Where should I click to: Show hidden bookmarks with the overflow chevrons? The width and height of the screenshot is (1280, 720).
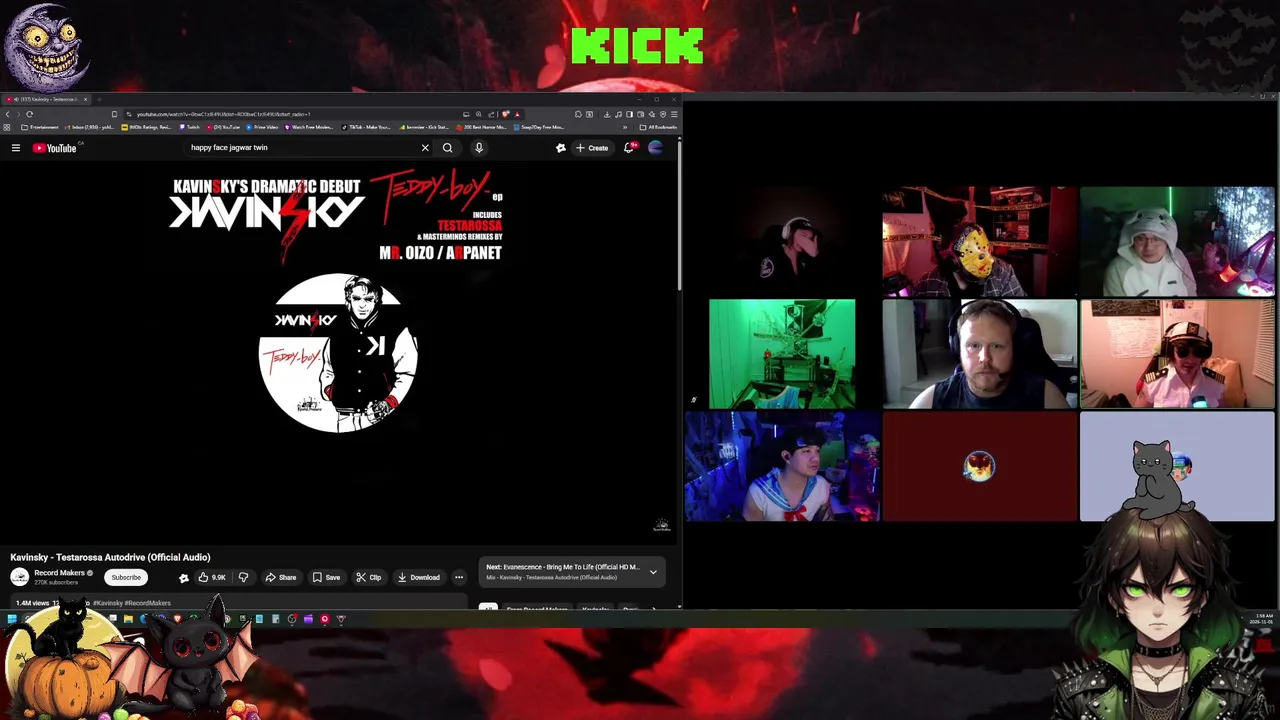(x=625, y=127)
